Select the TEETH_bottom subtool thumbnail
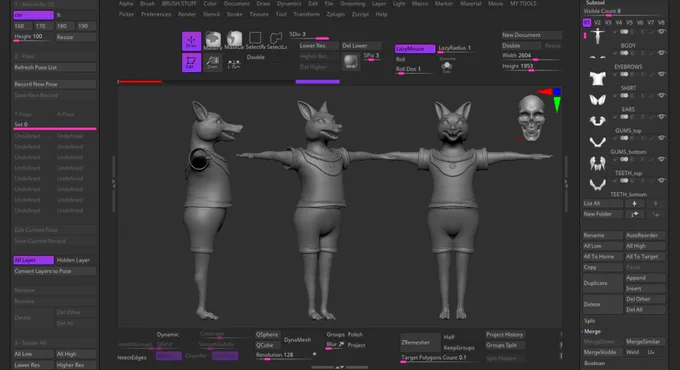Image resolution: width=680 pixels, height=370 pixels. [598, 184]
